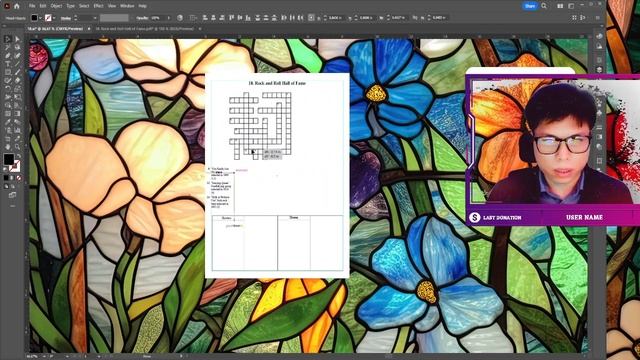Select the Column Graph tool
The width and height of the screenshot is (640, 360).
click(x=17, y=130)
